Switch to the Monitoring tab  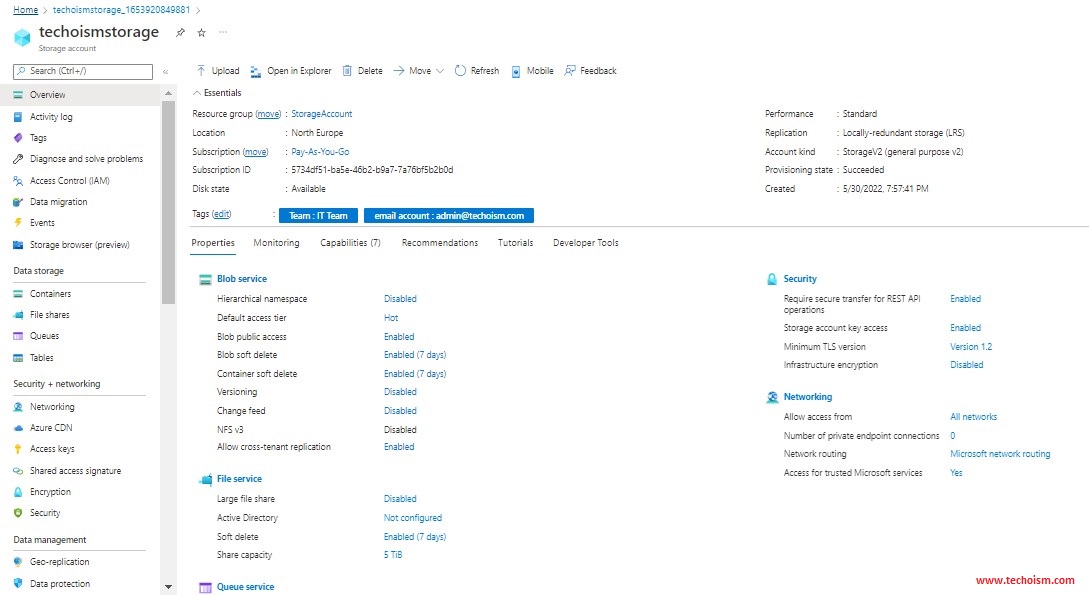click(276, 243)
